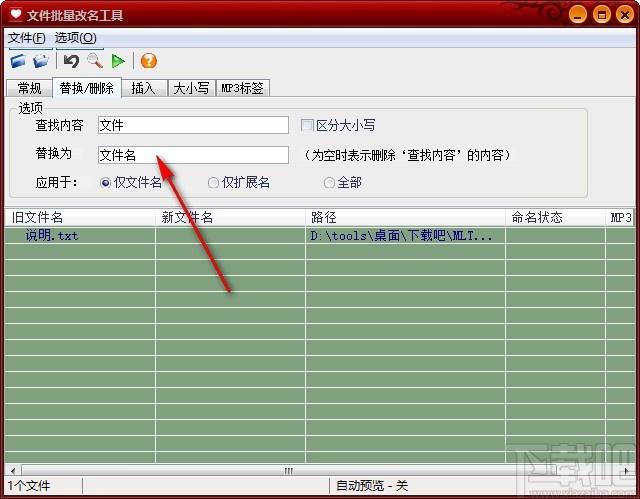
Task: Click the add folder toolbar icon
Action: (x=41, y=61)
